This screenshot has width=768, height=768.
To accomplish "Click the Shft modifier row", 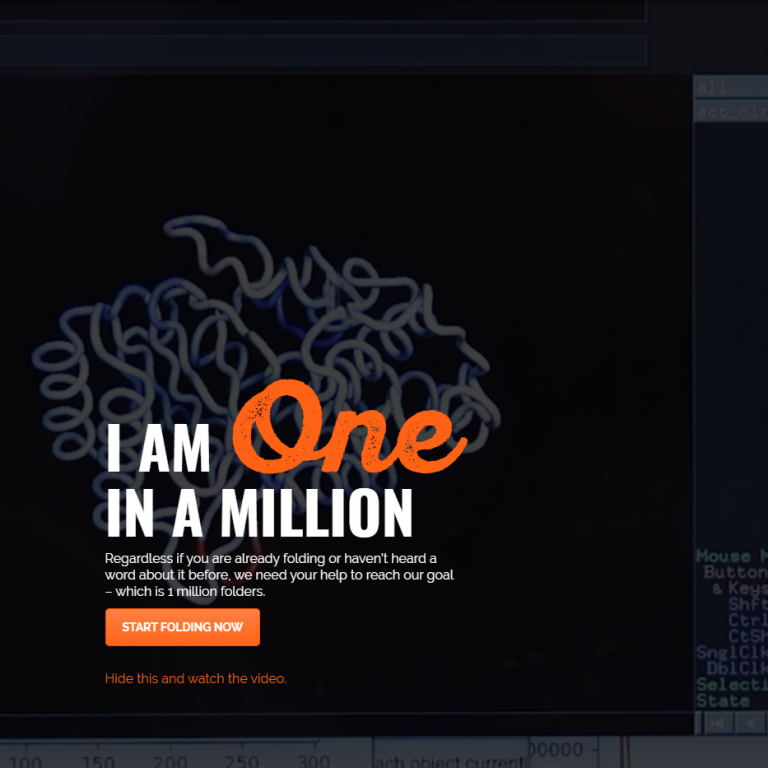I will [747, 604].
